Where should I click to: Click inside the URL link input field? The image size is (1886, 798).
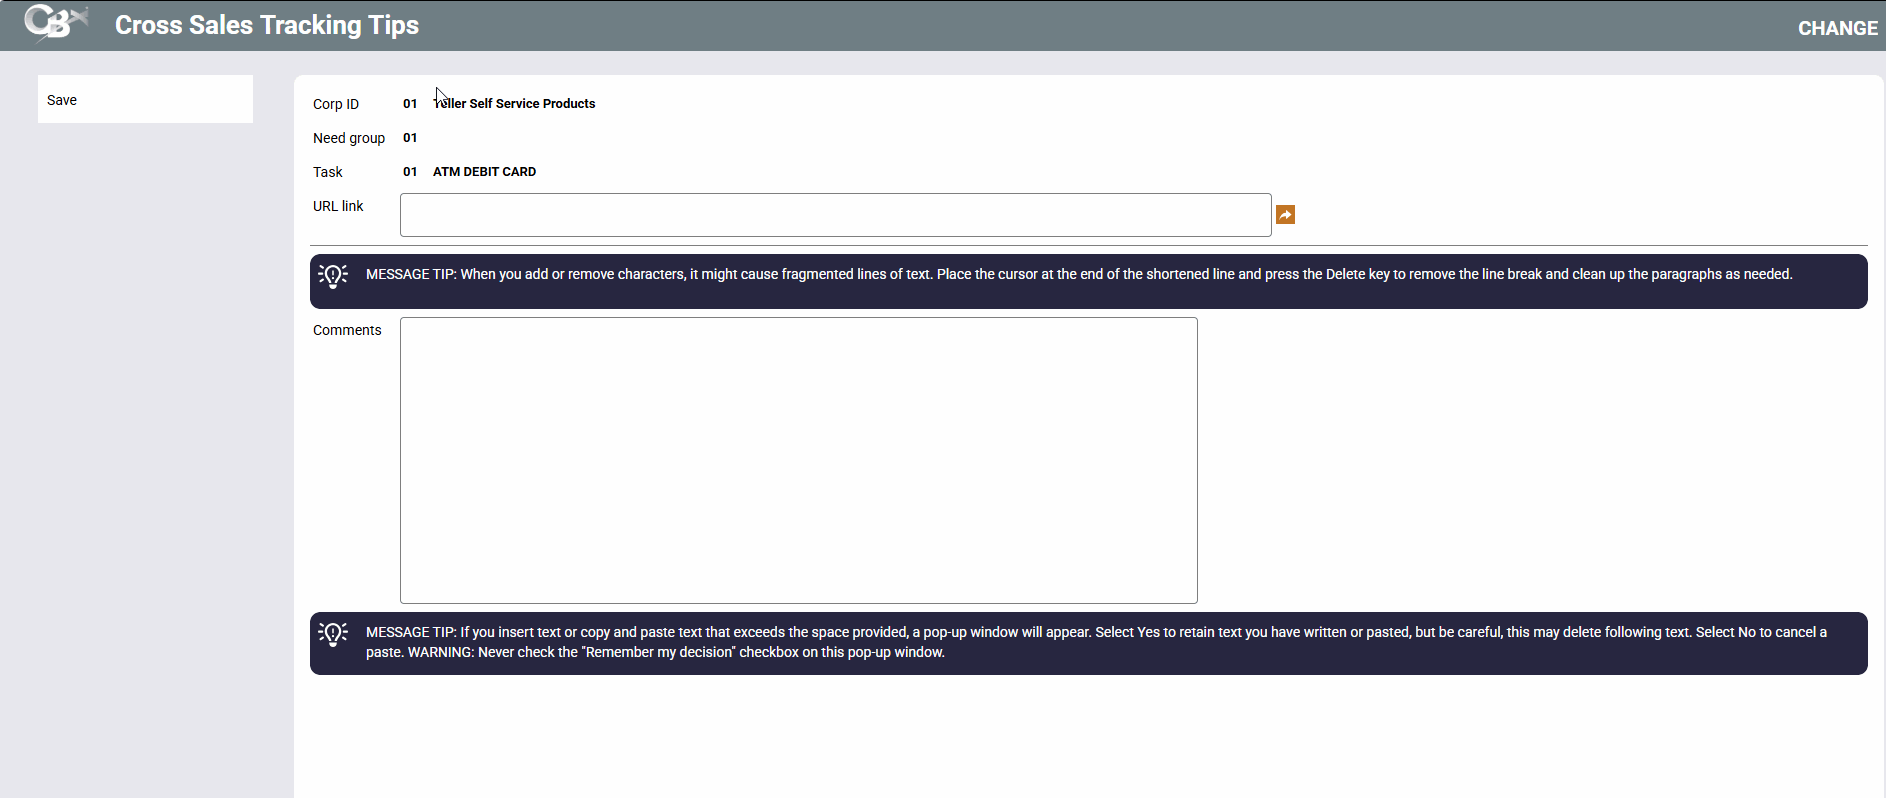(x=835, y=215)
